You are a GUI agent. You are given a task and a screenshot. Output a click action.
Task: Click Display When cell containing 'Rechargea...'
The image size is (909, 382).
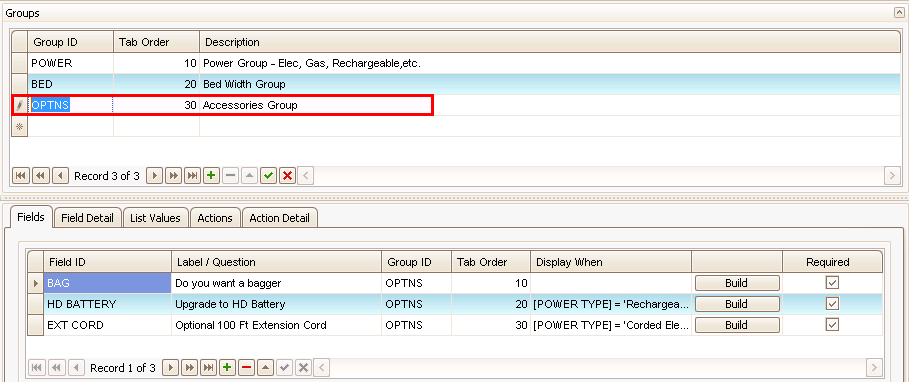611,304
